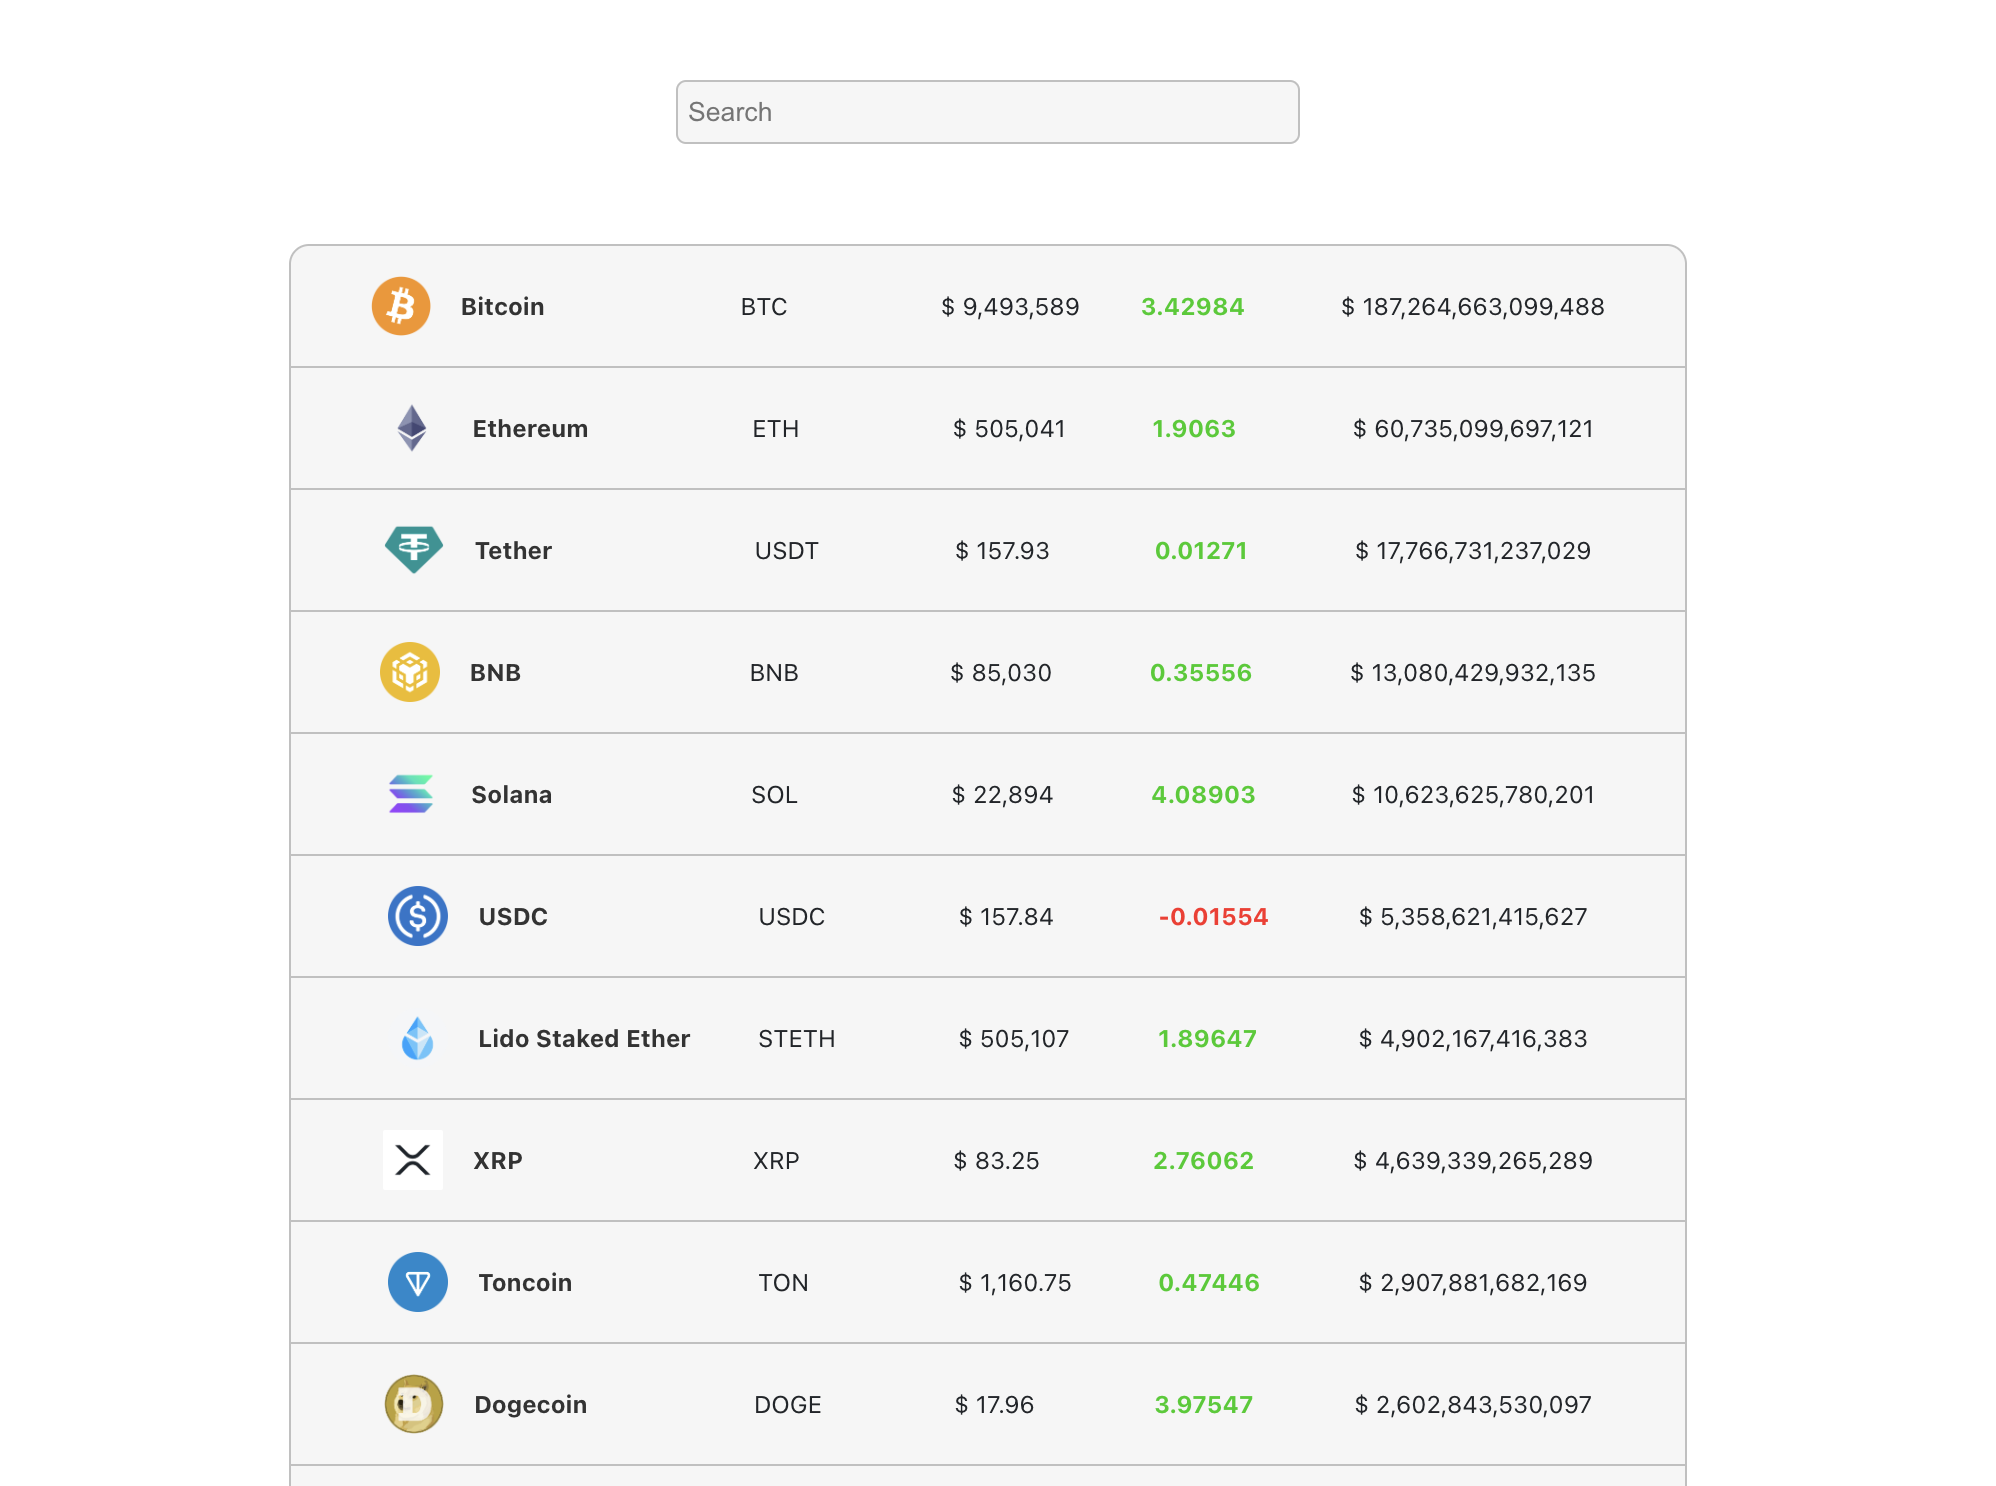Click the BTC ticker symbol
This screenshot has height=1486, width=1996.
(x=764, y=307)
